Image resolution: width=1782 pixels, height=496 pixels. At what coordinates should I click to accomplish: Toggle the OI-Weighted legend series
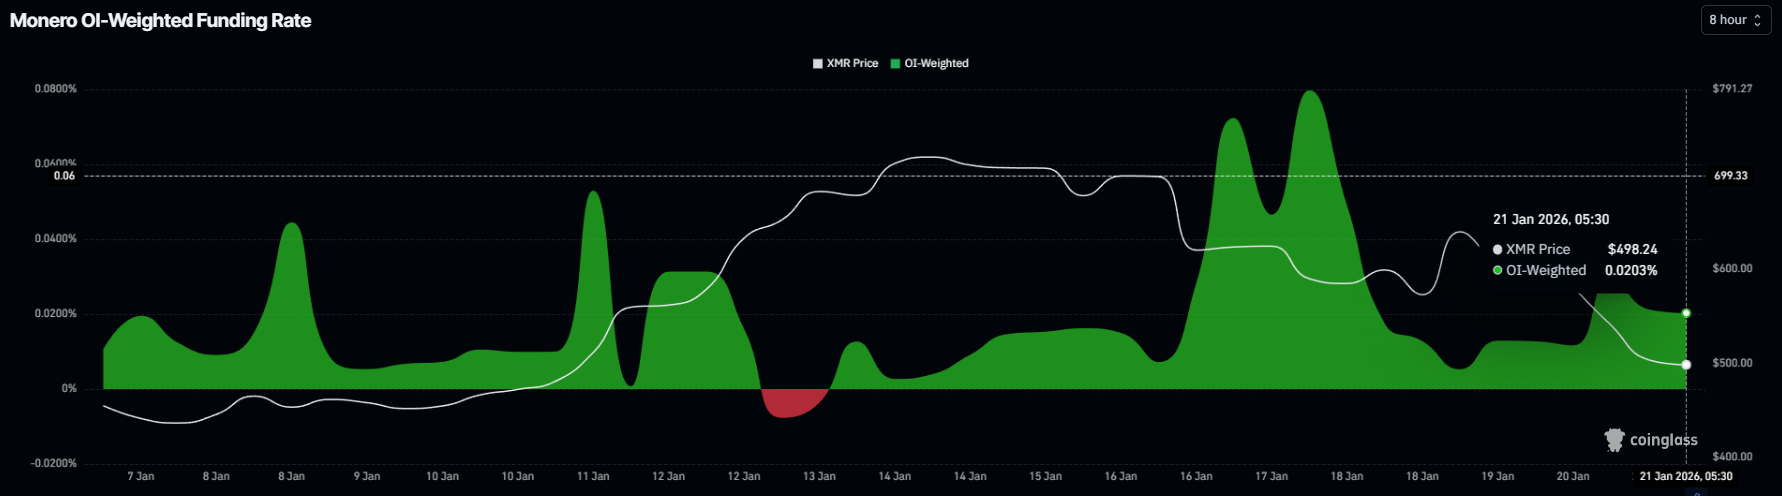coord(929,63)
